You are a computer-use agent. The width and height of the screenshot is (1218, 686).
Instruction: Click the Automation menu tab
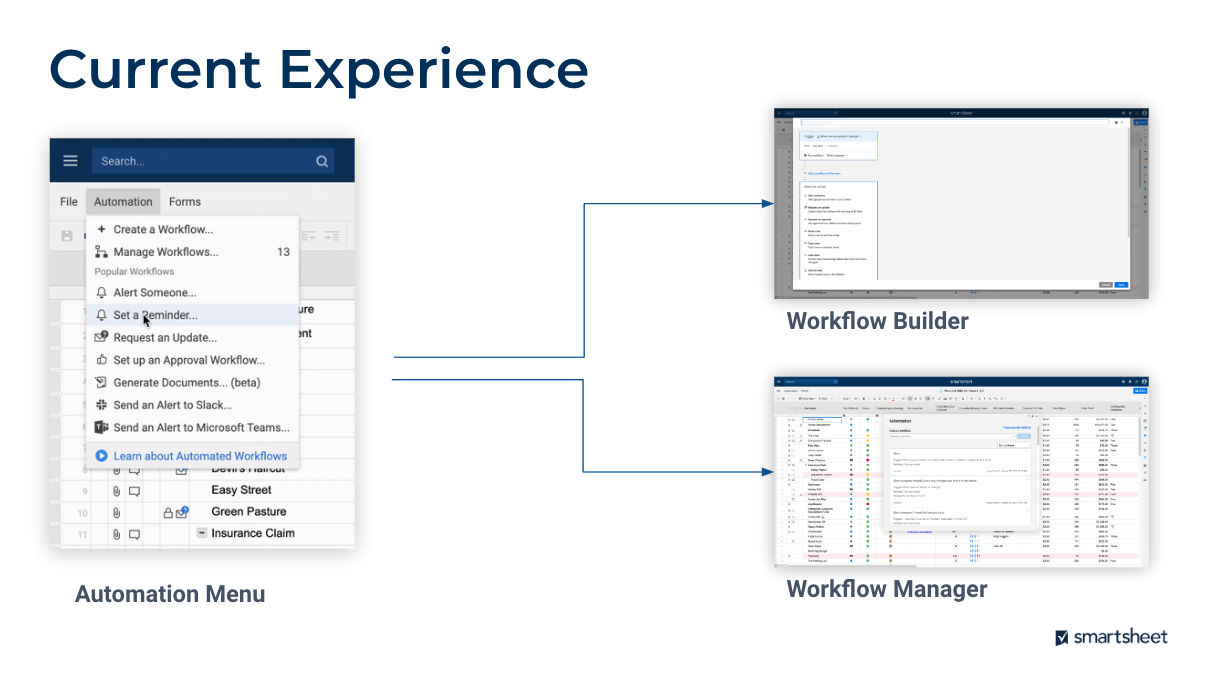click(x=123, y=202)
